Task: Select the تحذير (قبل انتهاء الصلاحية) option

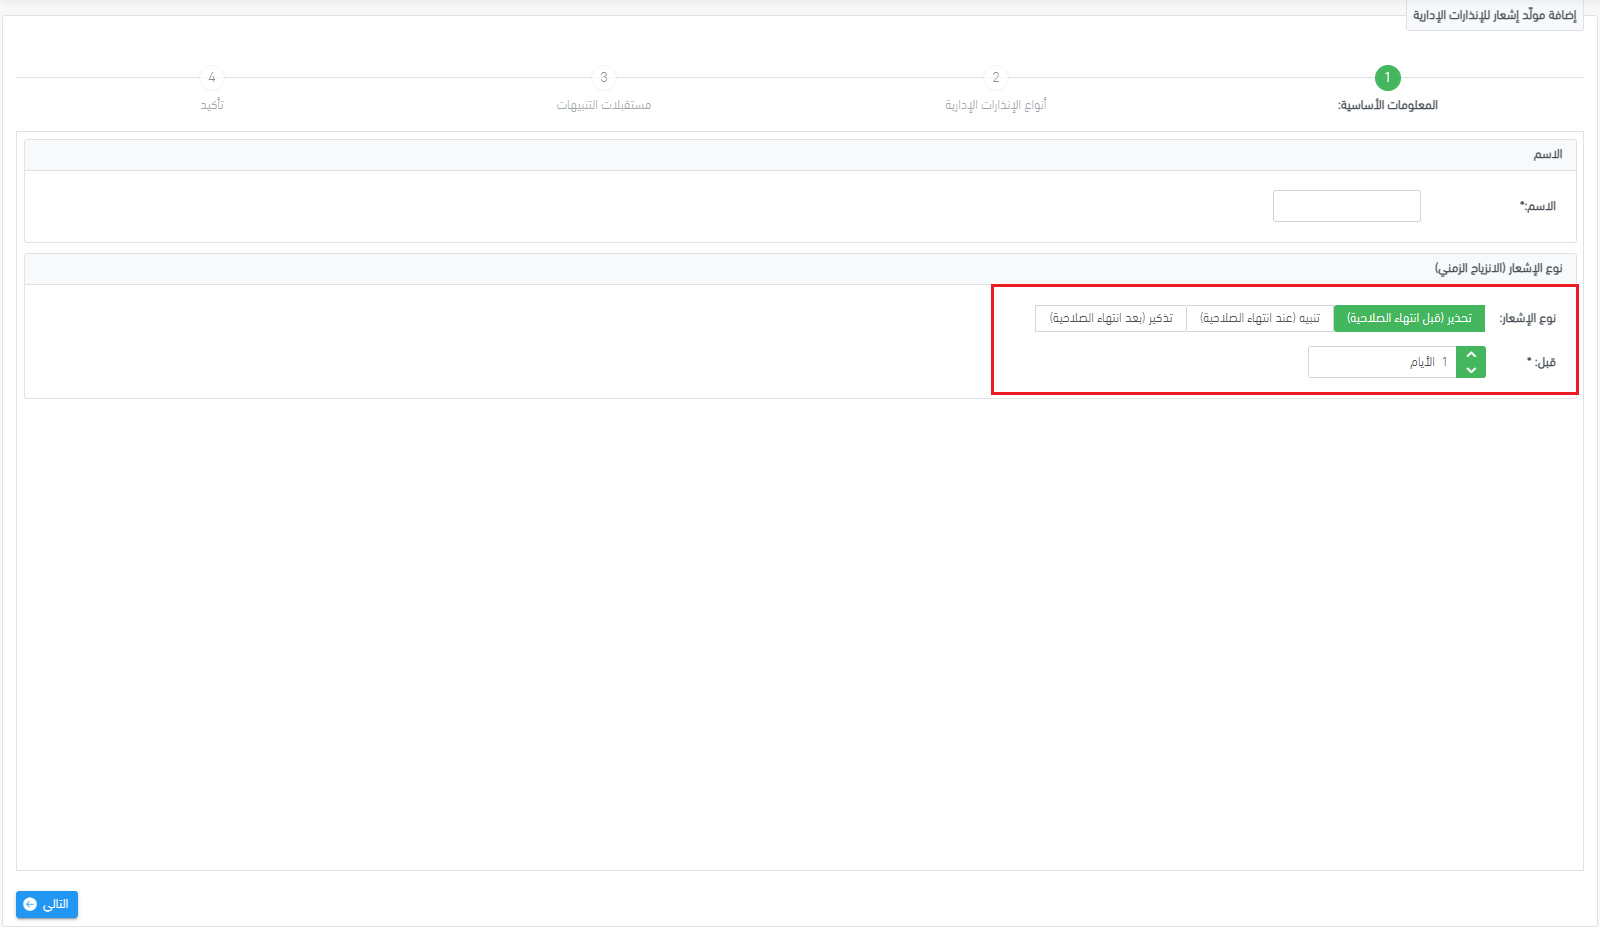Action: coord(1409,318)
